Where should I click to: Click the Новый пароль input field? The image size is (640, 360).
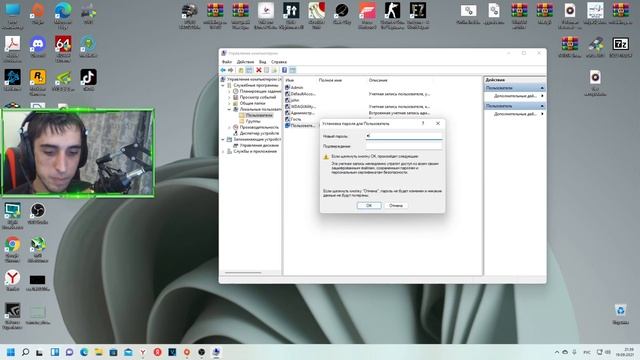pyautogui.click(x=404, y=136)
